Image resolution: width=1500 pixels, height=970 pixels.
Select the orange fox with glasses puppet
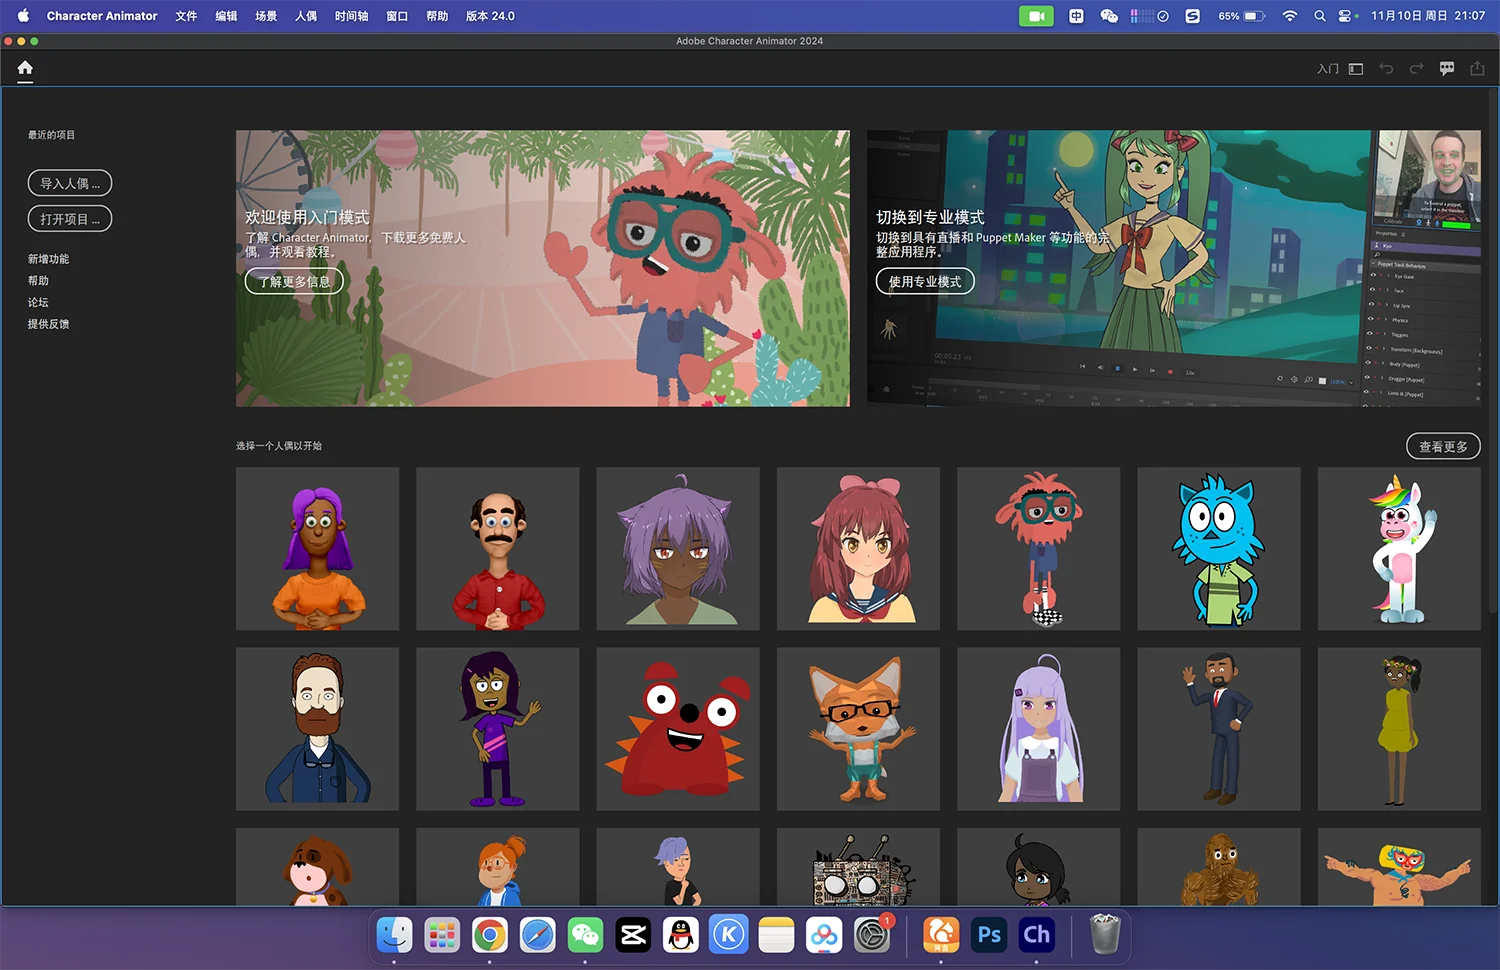click(858, 729)
